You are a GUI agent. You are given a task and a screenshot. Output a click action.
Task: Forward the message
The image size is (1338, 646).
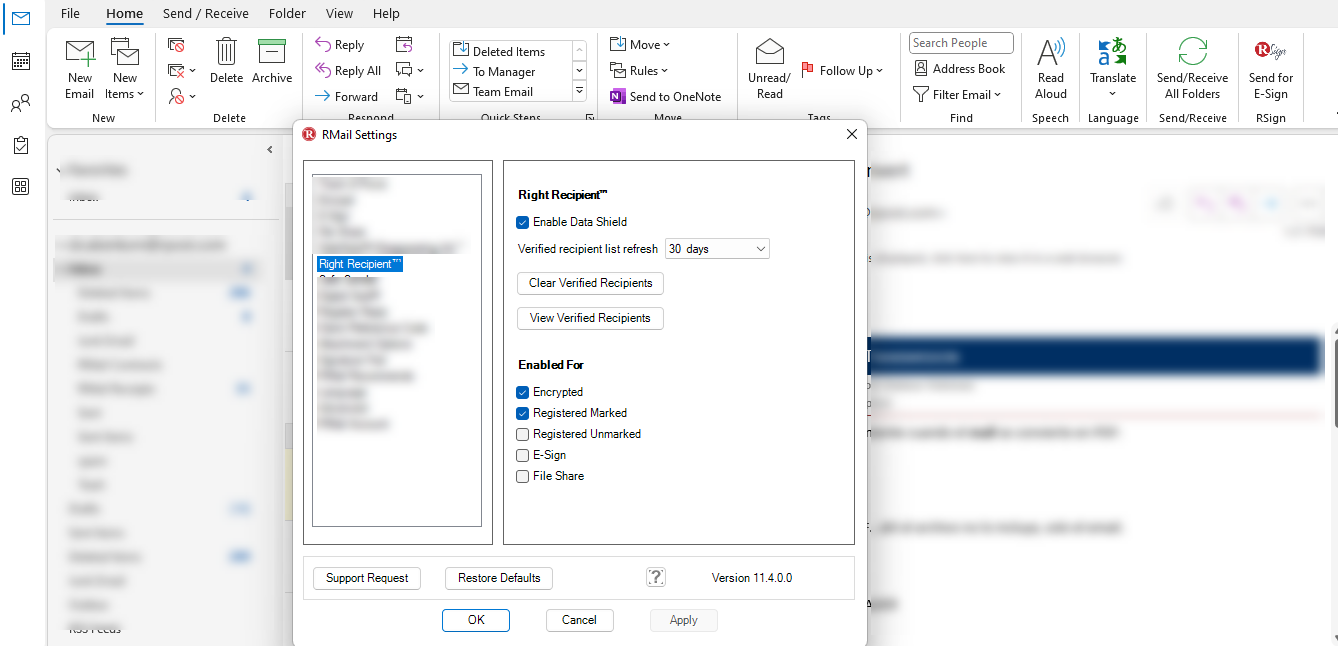346,96
